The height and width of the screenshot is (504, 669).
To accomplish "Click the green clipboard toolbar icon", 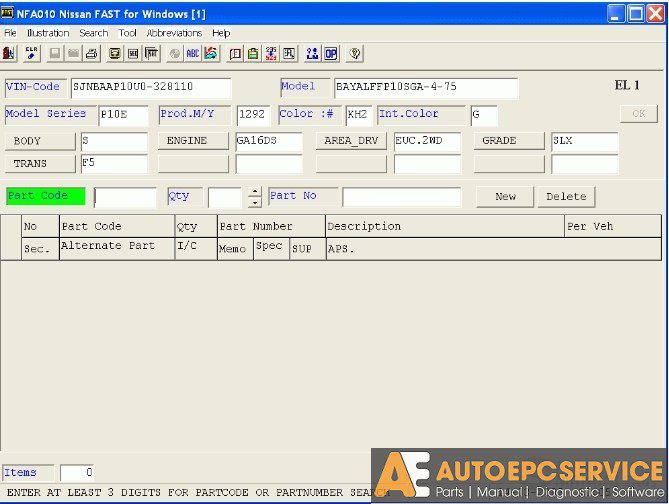I will (253, 54).
